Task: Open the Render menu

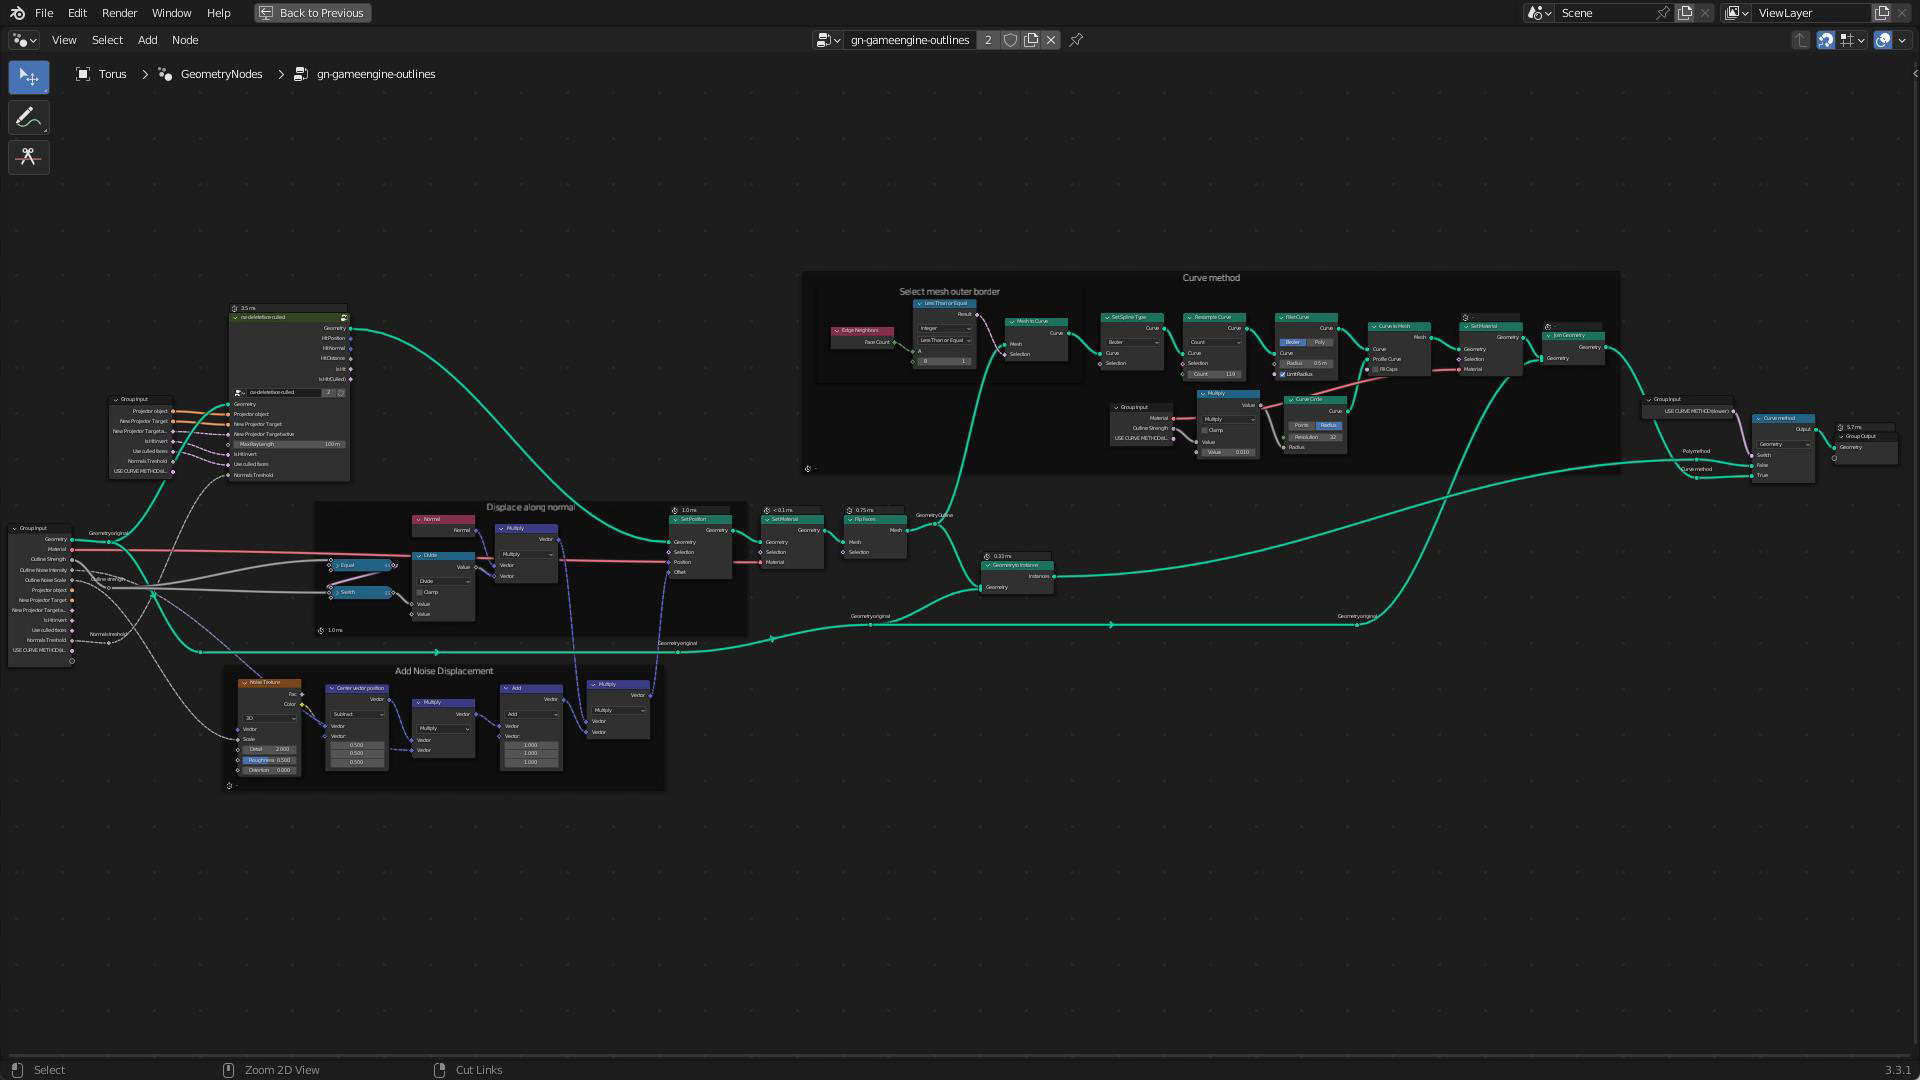Action: [119, 13]
